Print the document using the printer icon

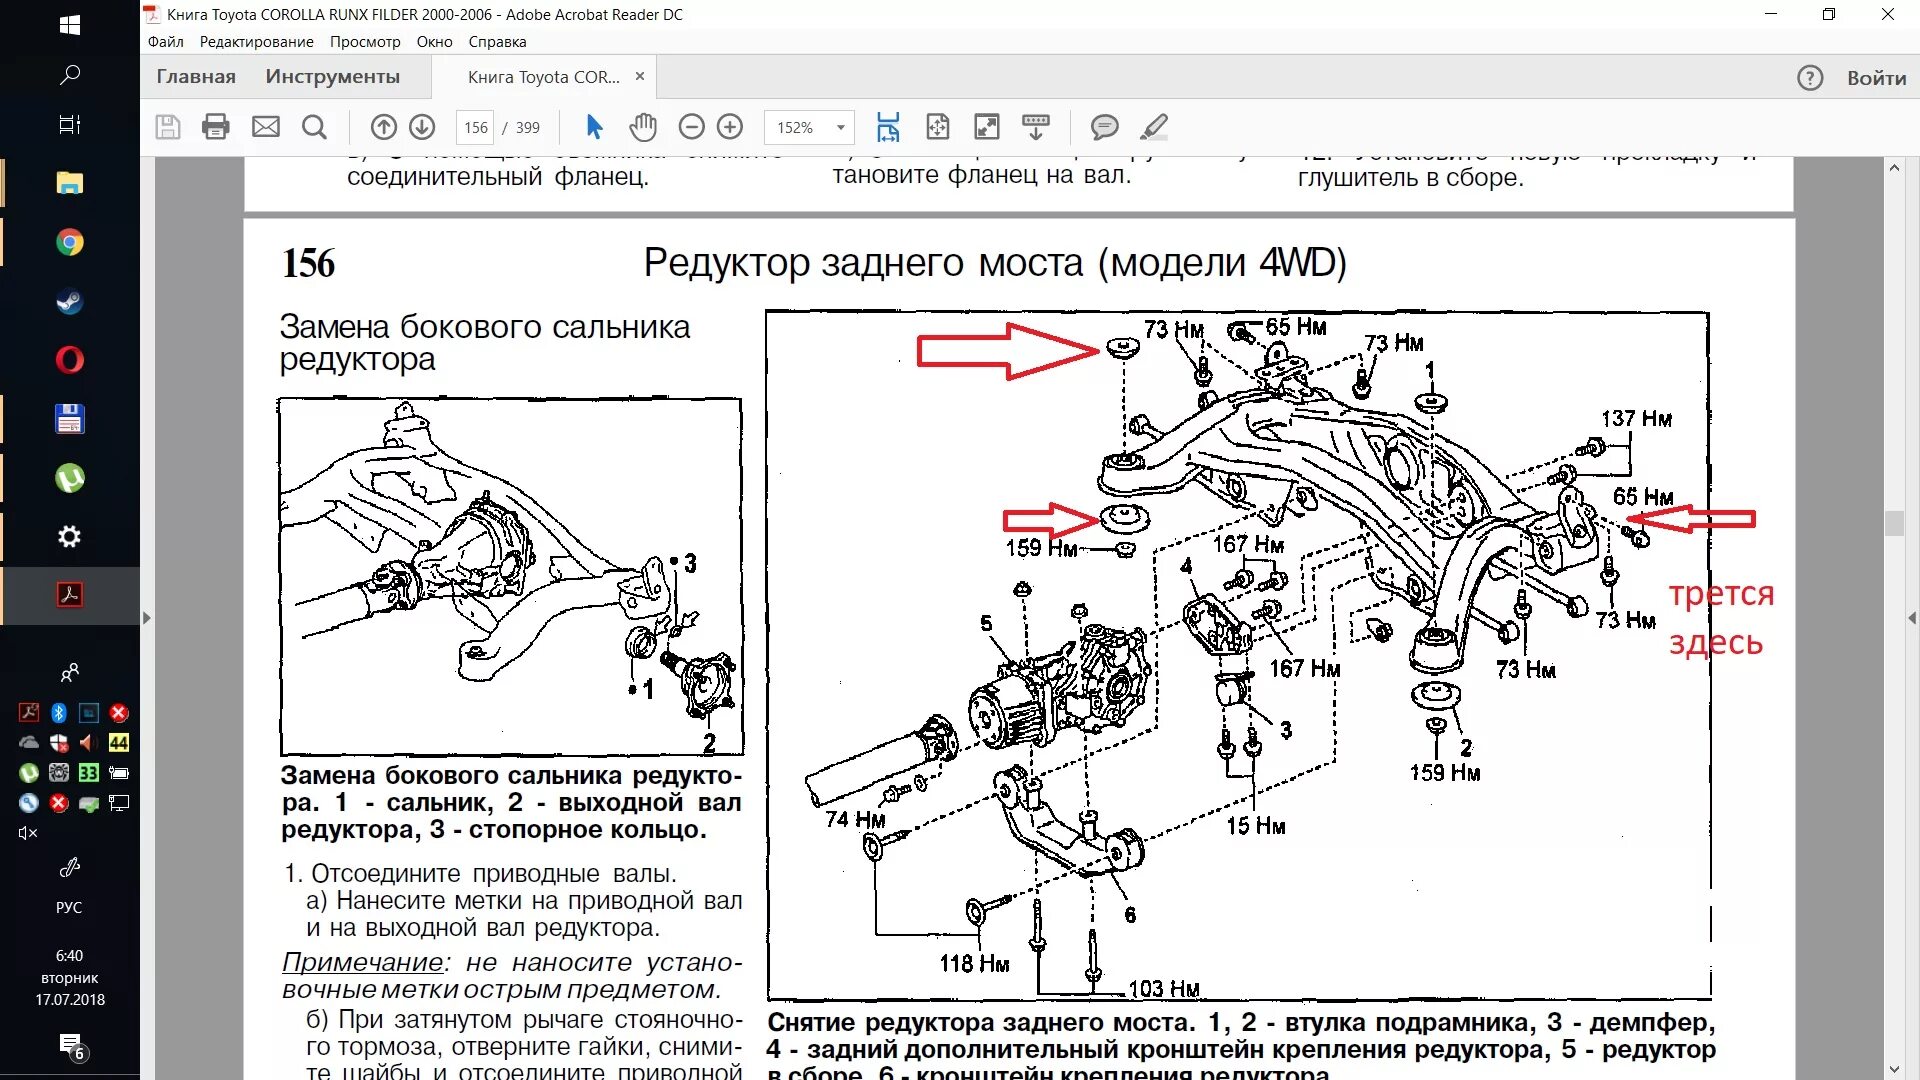[216, 127]
